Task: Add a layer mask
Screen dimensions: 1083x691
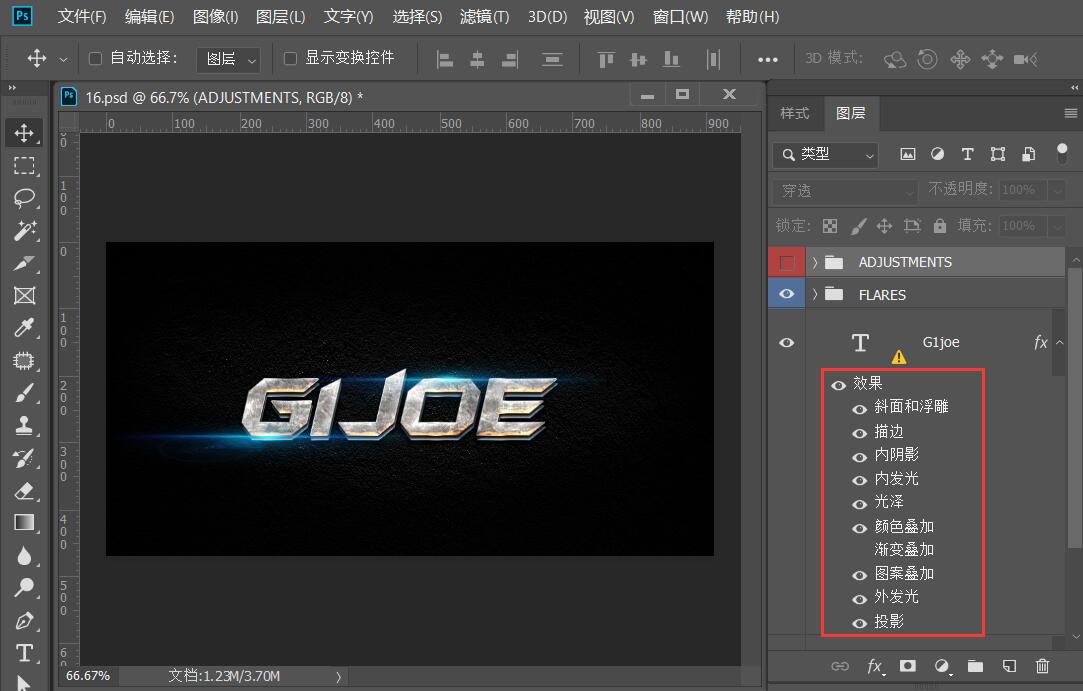Action: point(908,666)
